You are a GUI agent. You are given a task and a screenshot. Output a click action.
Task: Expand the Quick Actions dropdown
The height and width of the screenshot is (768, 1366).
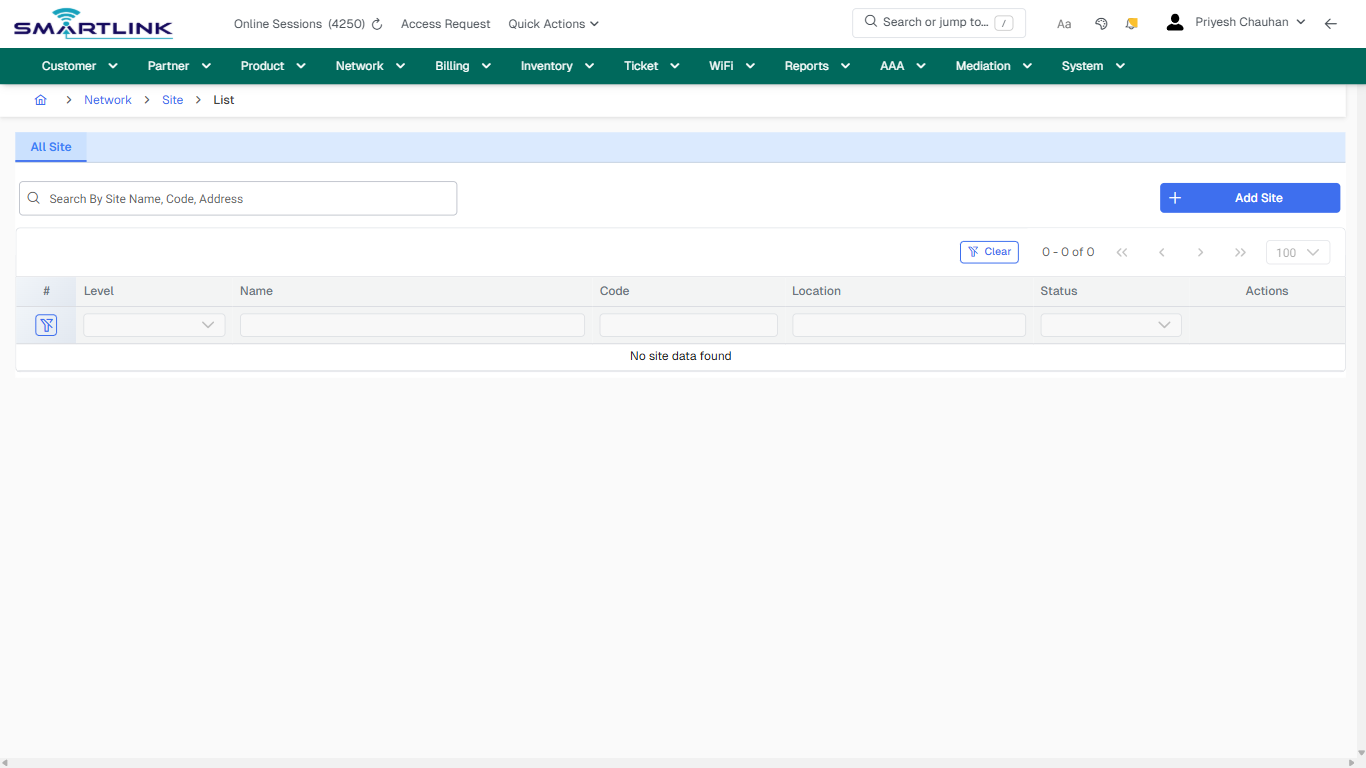[x=553, y=23]
